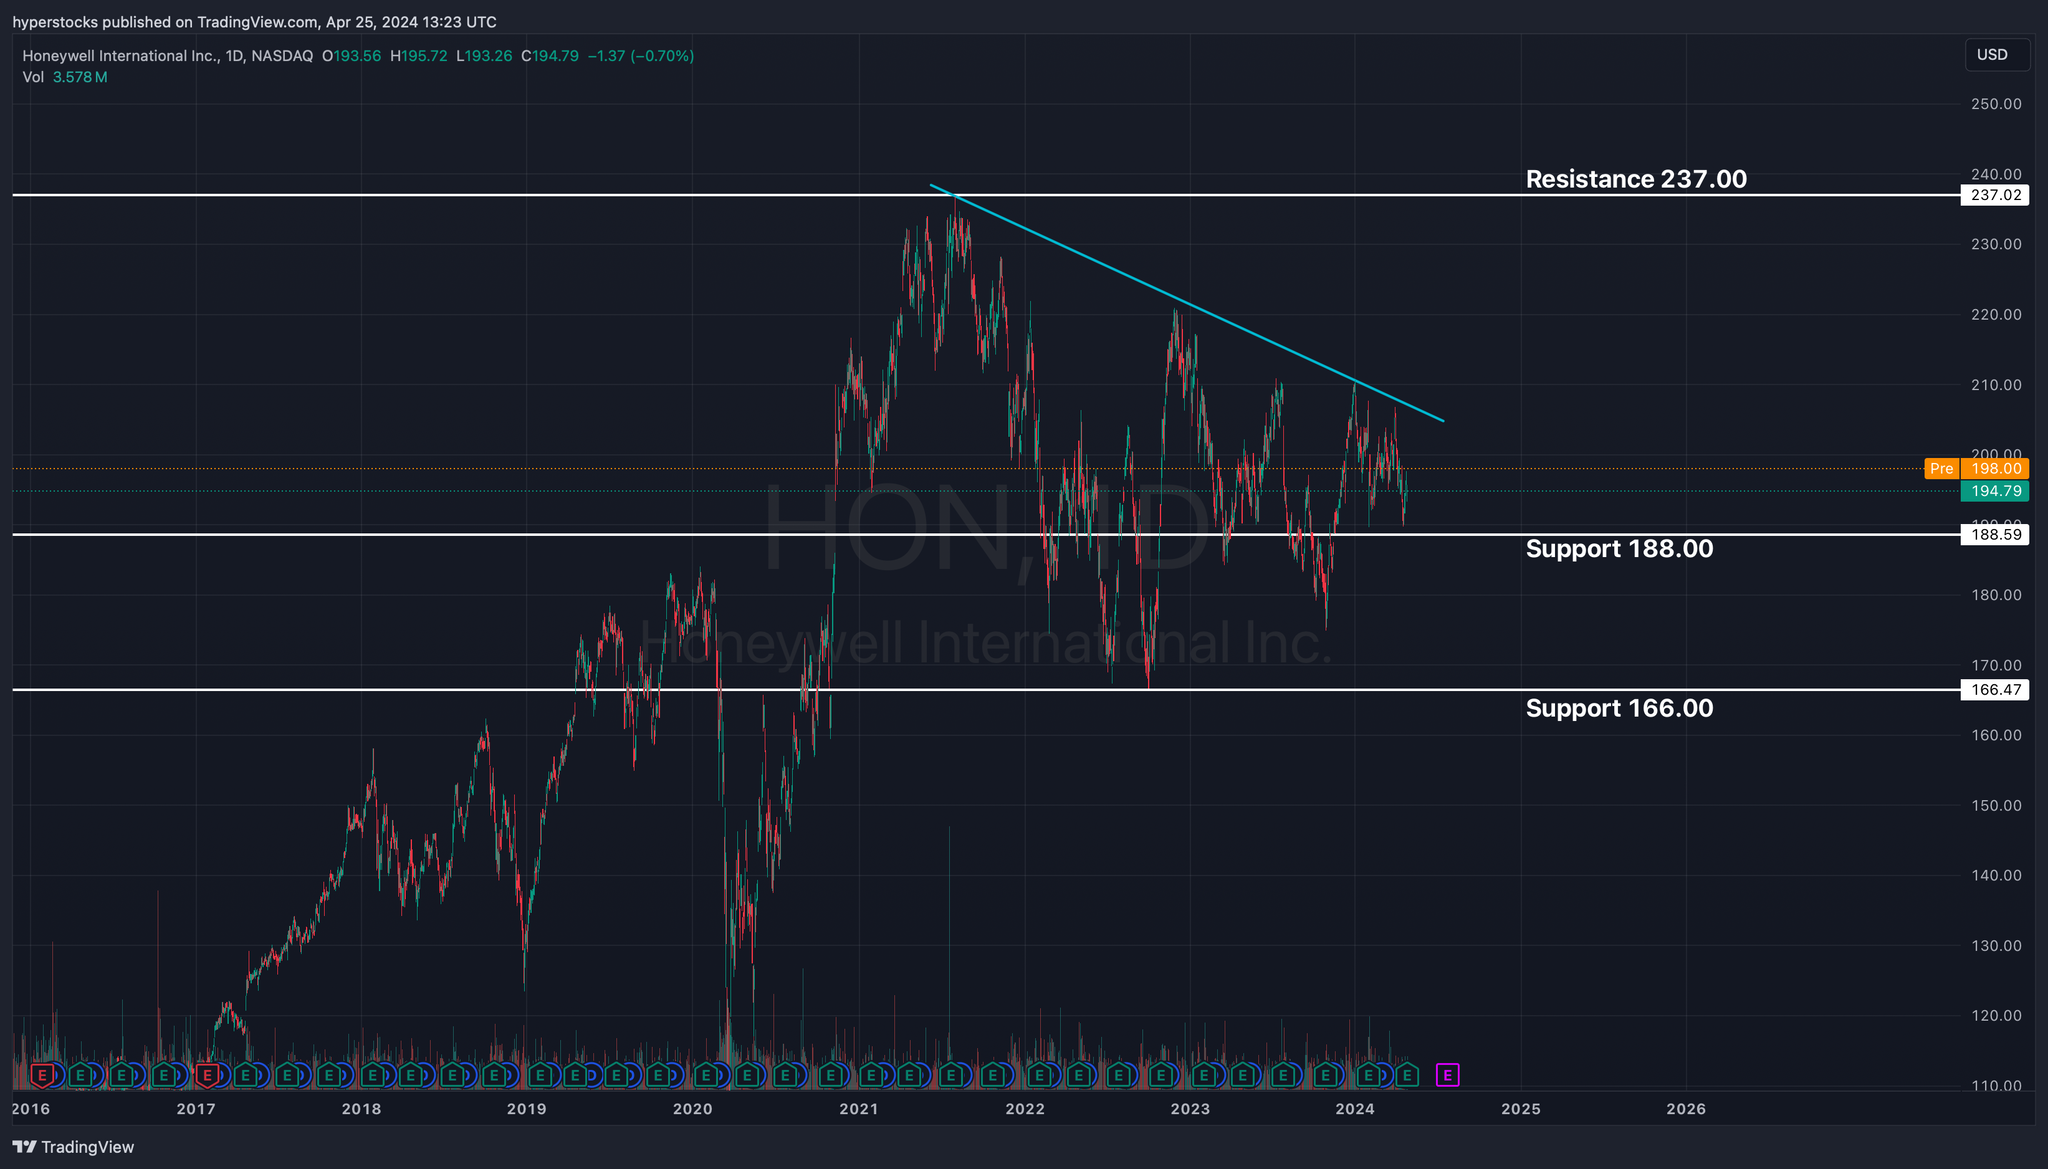Click the leftmost red earnings marker
Viewport: 2048px width, 1169px height.
pyautogui.click(x=42, y=1075)
